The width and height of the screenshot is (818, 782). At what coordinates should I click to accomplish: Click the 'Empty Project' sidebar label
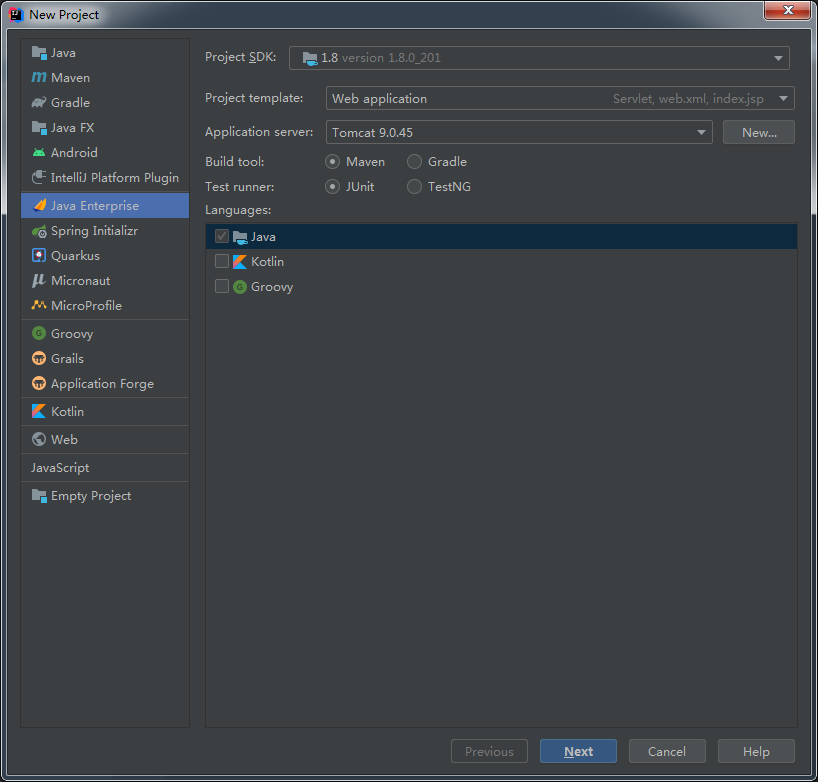(x=91, y=496)
